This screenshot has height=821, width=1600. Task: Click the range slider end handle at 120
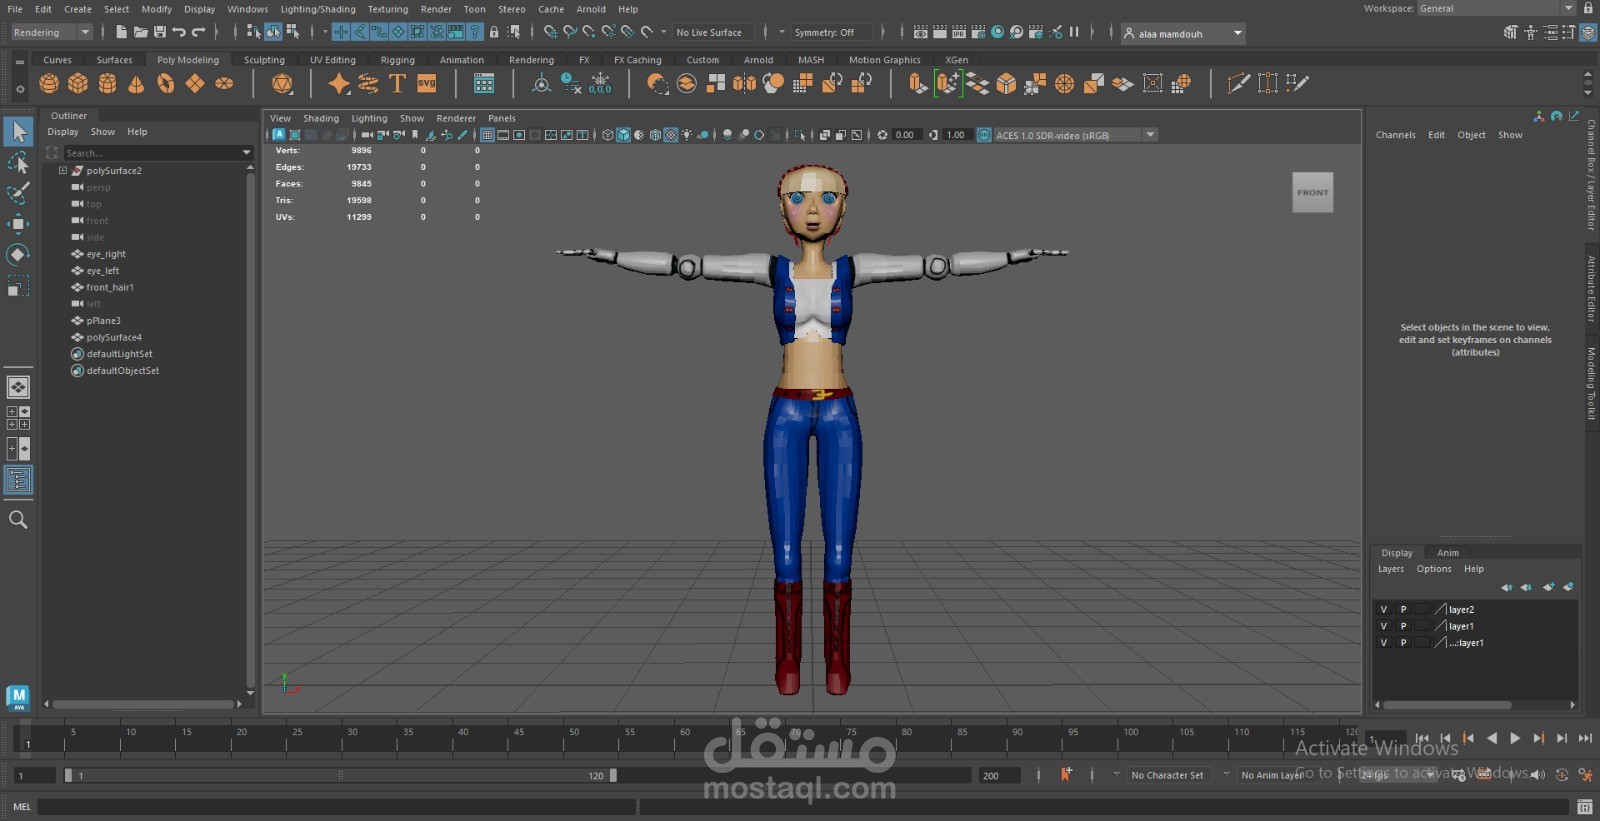click(x=613, y=775)
